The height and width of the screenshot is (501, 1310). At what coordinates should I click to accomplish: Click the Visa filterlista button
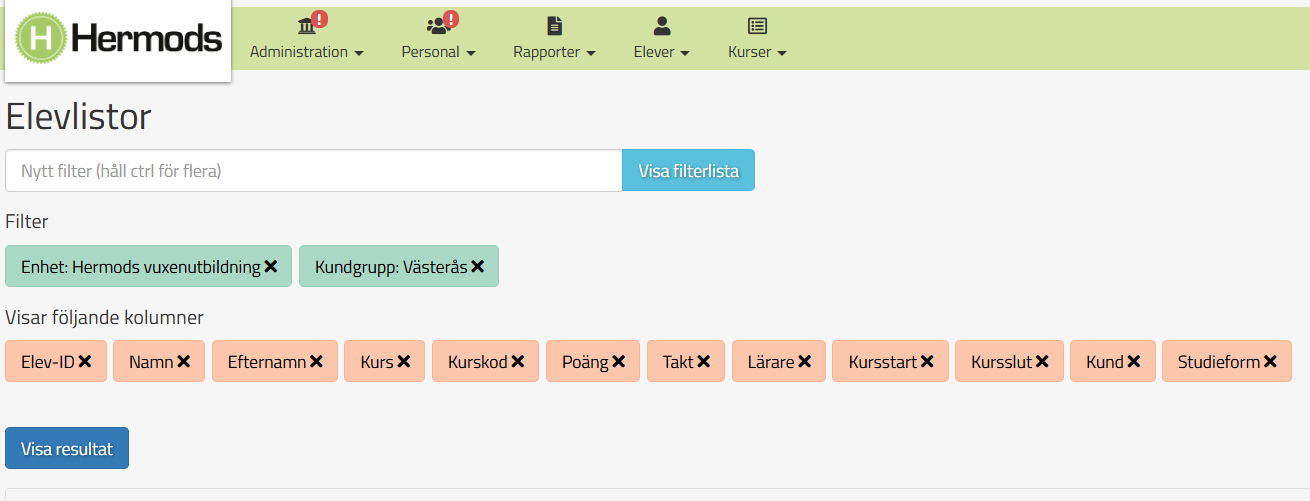pos(688,171)
